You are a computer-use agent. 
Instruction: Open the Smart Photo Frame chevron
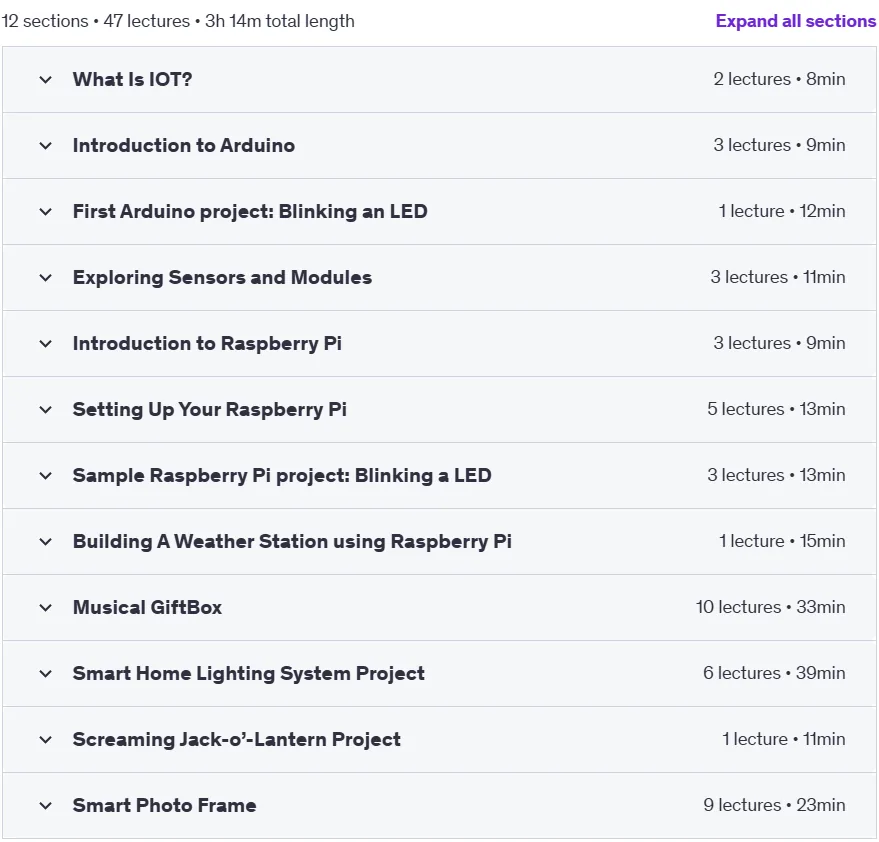pyautogui.click(x=46, y=806)
